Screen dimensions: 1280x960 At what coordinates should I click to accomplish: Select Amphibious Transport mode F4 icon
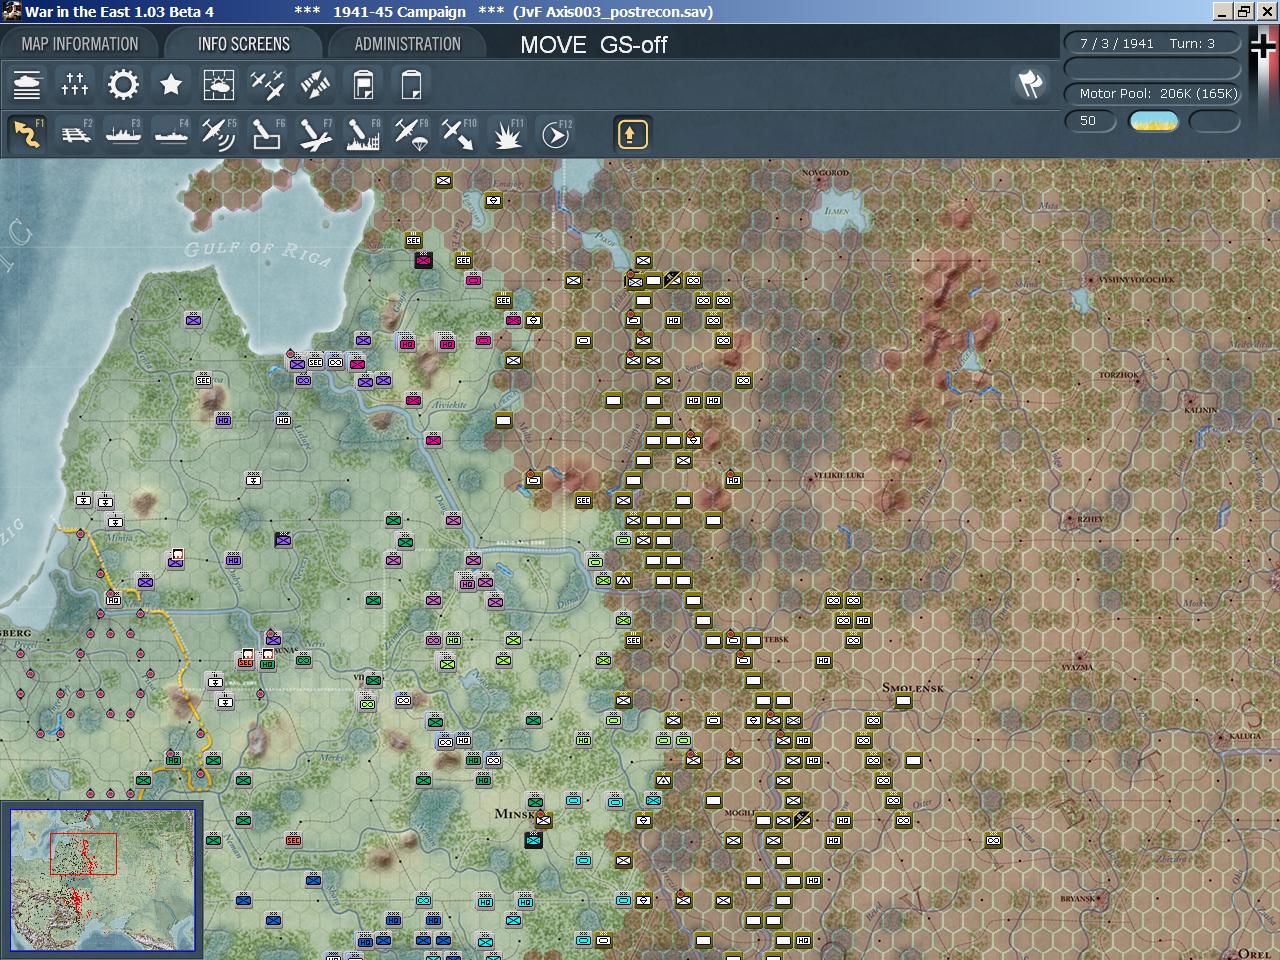171,134
